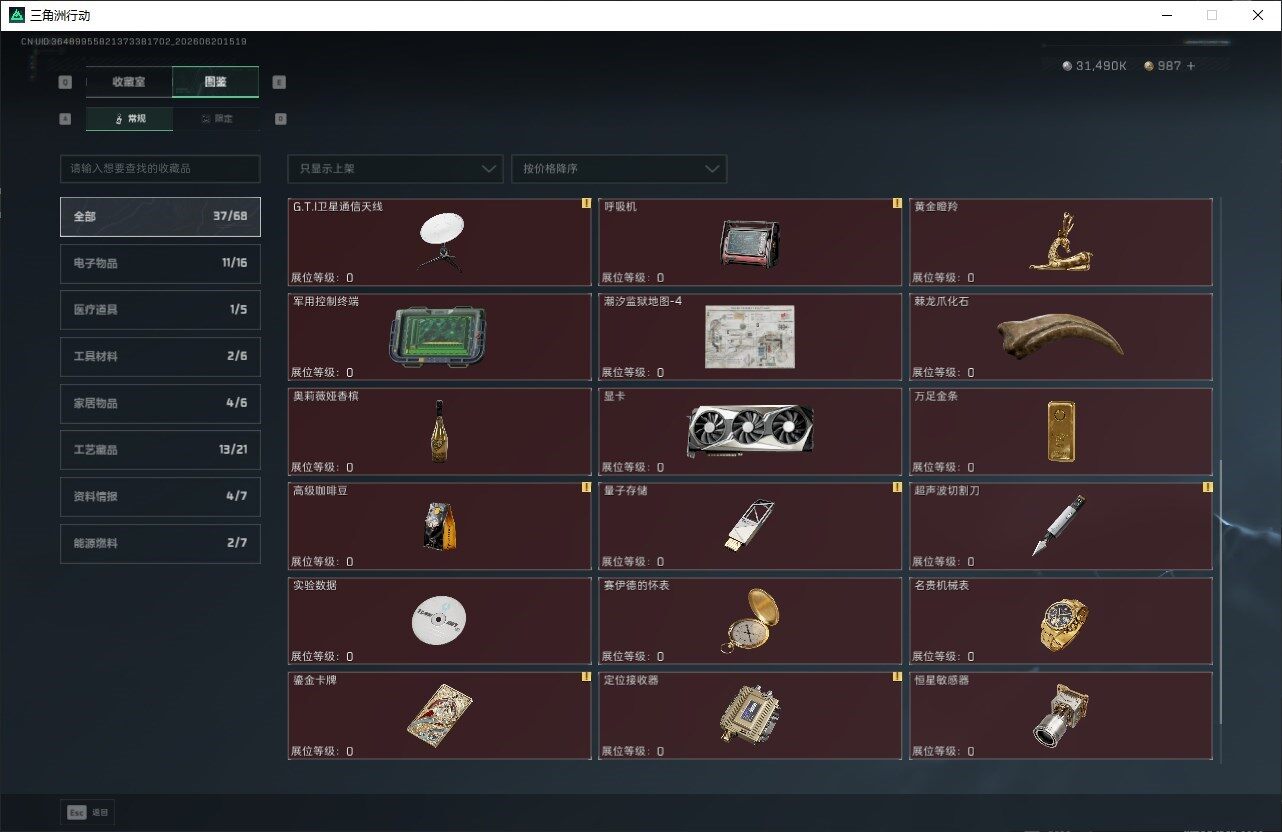Click the 31,490K currency amount
The width and height of the screenshot is (1282, 832).
1101,66
